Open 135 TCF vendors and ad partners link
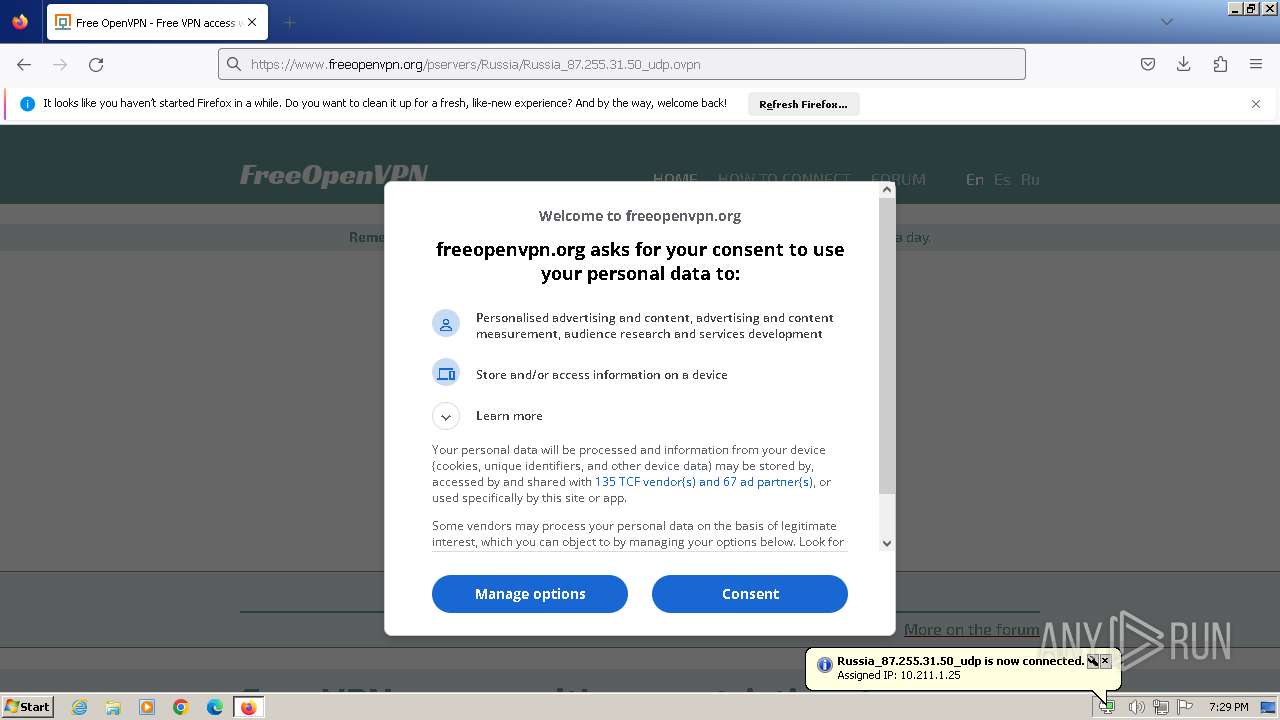The width and height of the screenshot is (1280, 720). pos(704,482)
